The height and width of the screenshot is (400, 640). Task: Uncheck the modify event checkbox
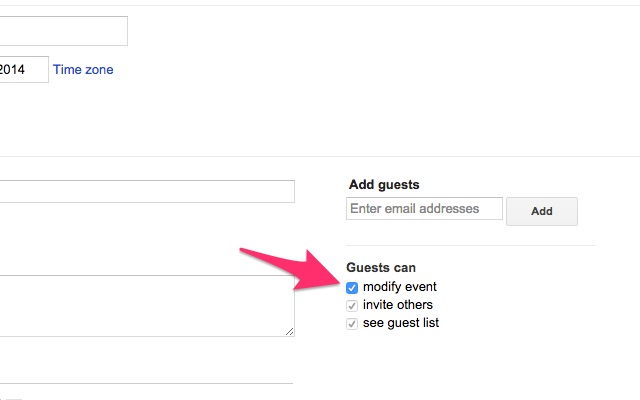(x=352, y=288)
